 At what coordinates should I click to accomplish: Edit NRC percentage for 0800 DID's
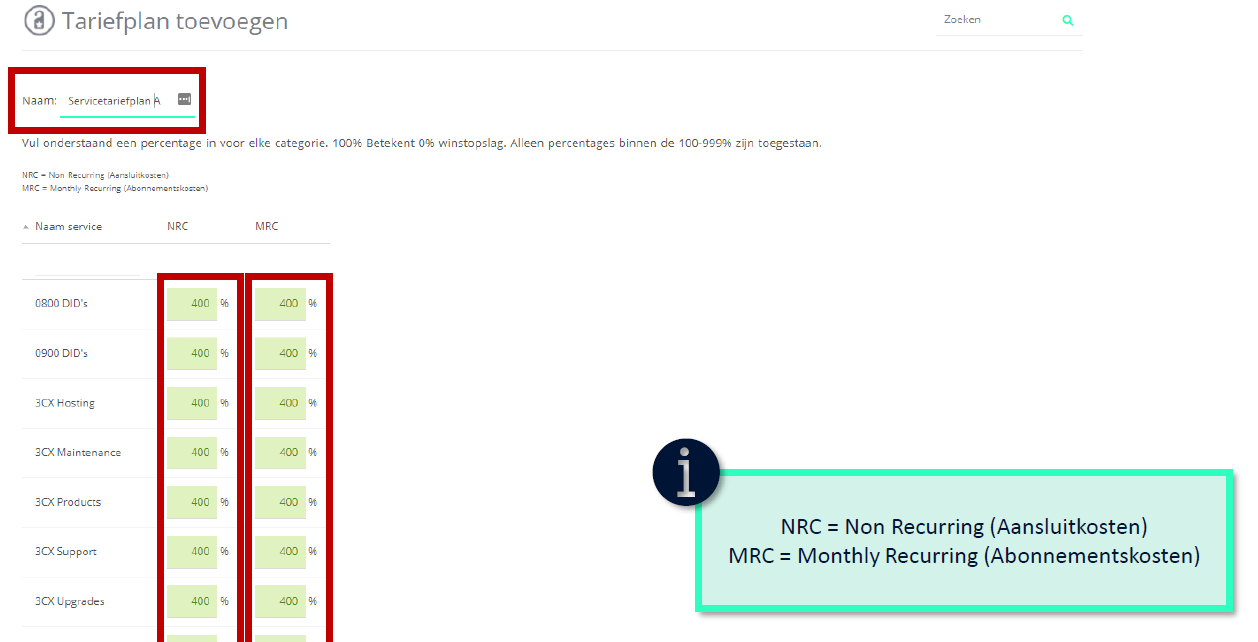click(x=192, y=304)
